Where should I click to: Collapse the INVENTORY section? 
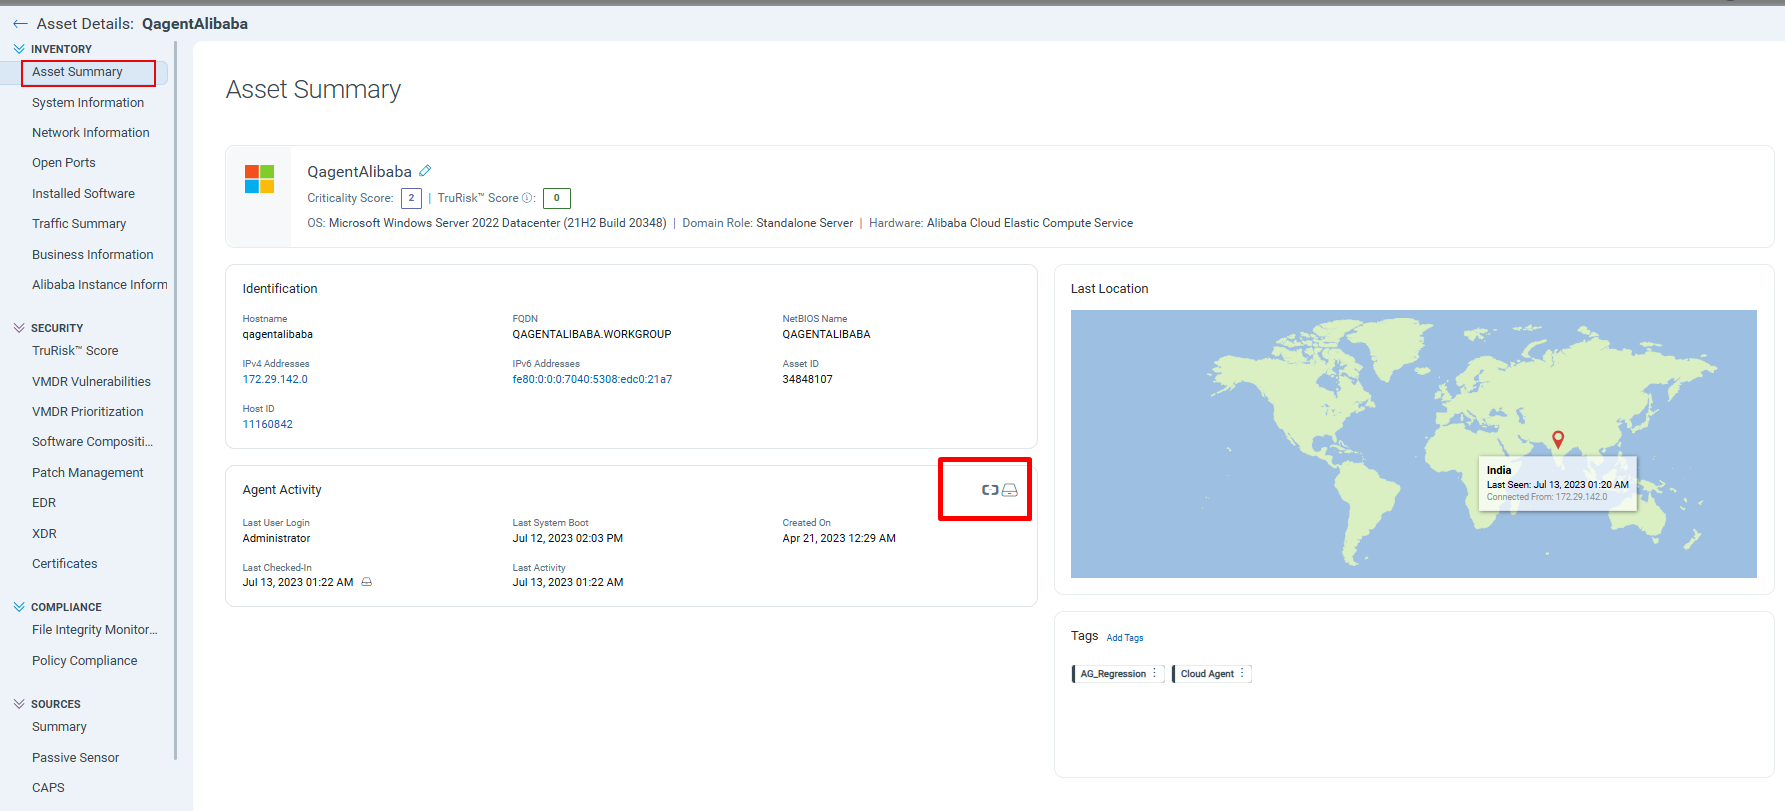tap(19, 49)
